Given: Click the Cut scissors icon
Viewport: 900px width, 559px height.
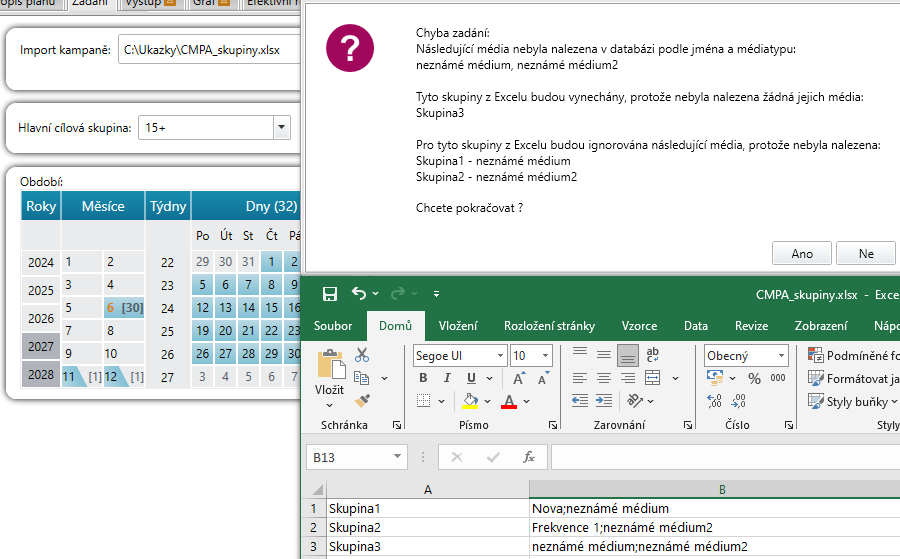Looking at the screenshot, I should pyautogui.click(x=362, y=355).
